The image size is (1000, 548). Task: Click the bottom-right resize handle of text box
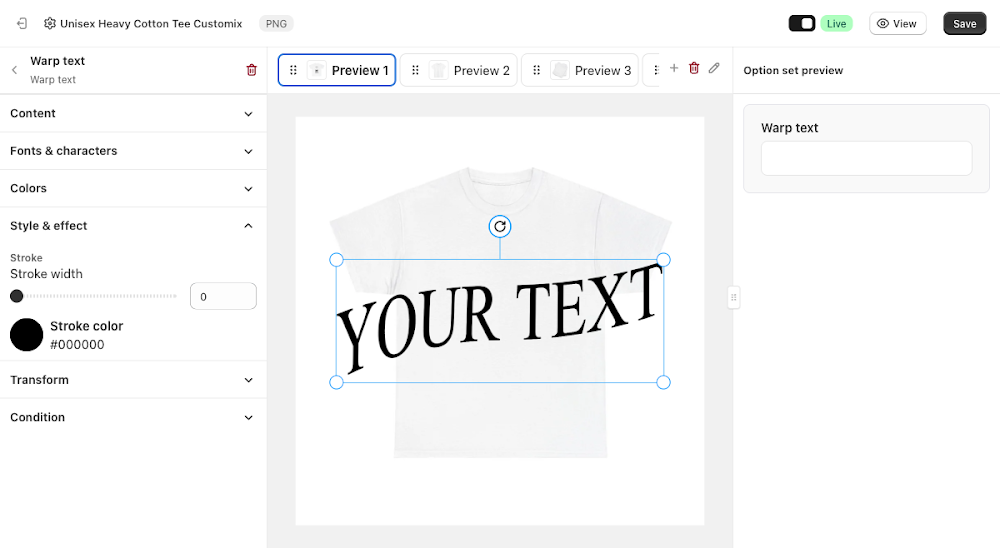(663, 382)
